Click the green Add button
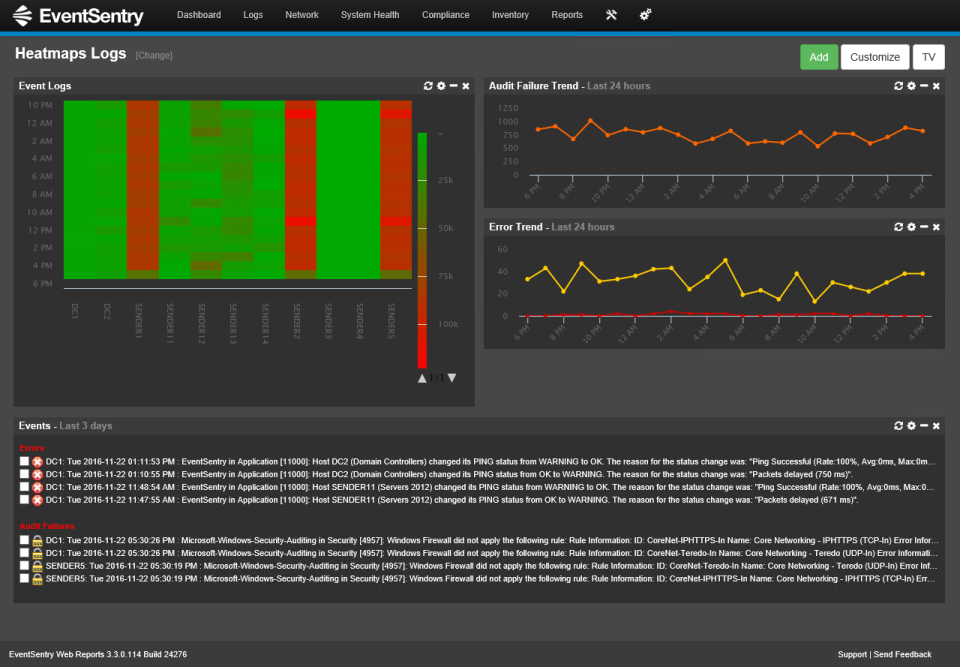Screen dimensions: 960x667 pyautogui.click(x=819, y=57)
